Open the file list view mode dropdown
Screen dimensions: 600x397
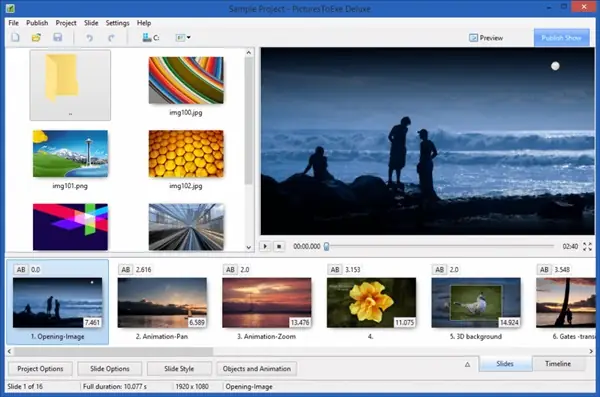pos(183,38)
